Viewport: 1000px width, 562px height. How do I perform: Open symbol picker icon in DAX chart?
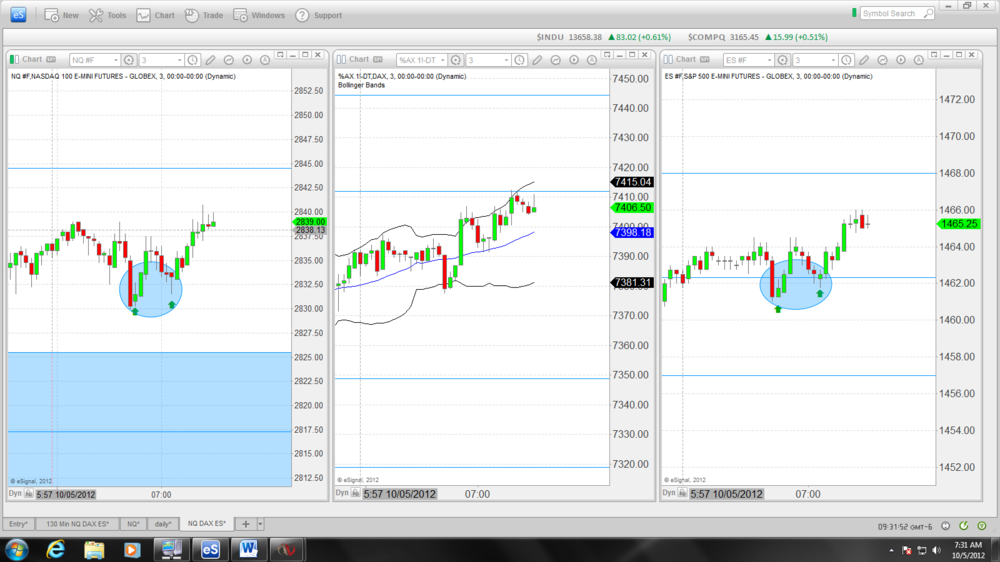coord(456,60)
